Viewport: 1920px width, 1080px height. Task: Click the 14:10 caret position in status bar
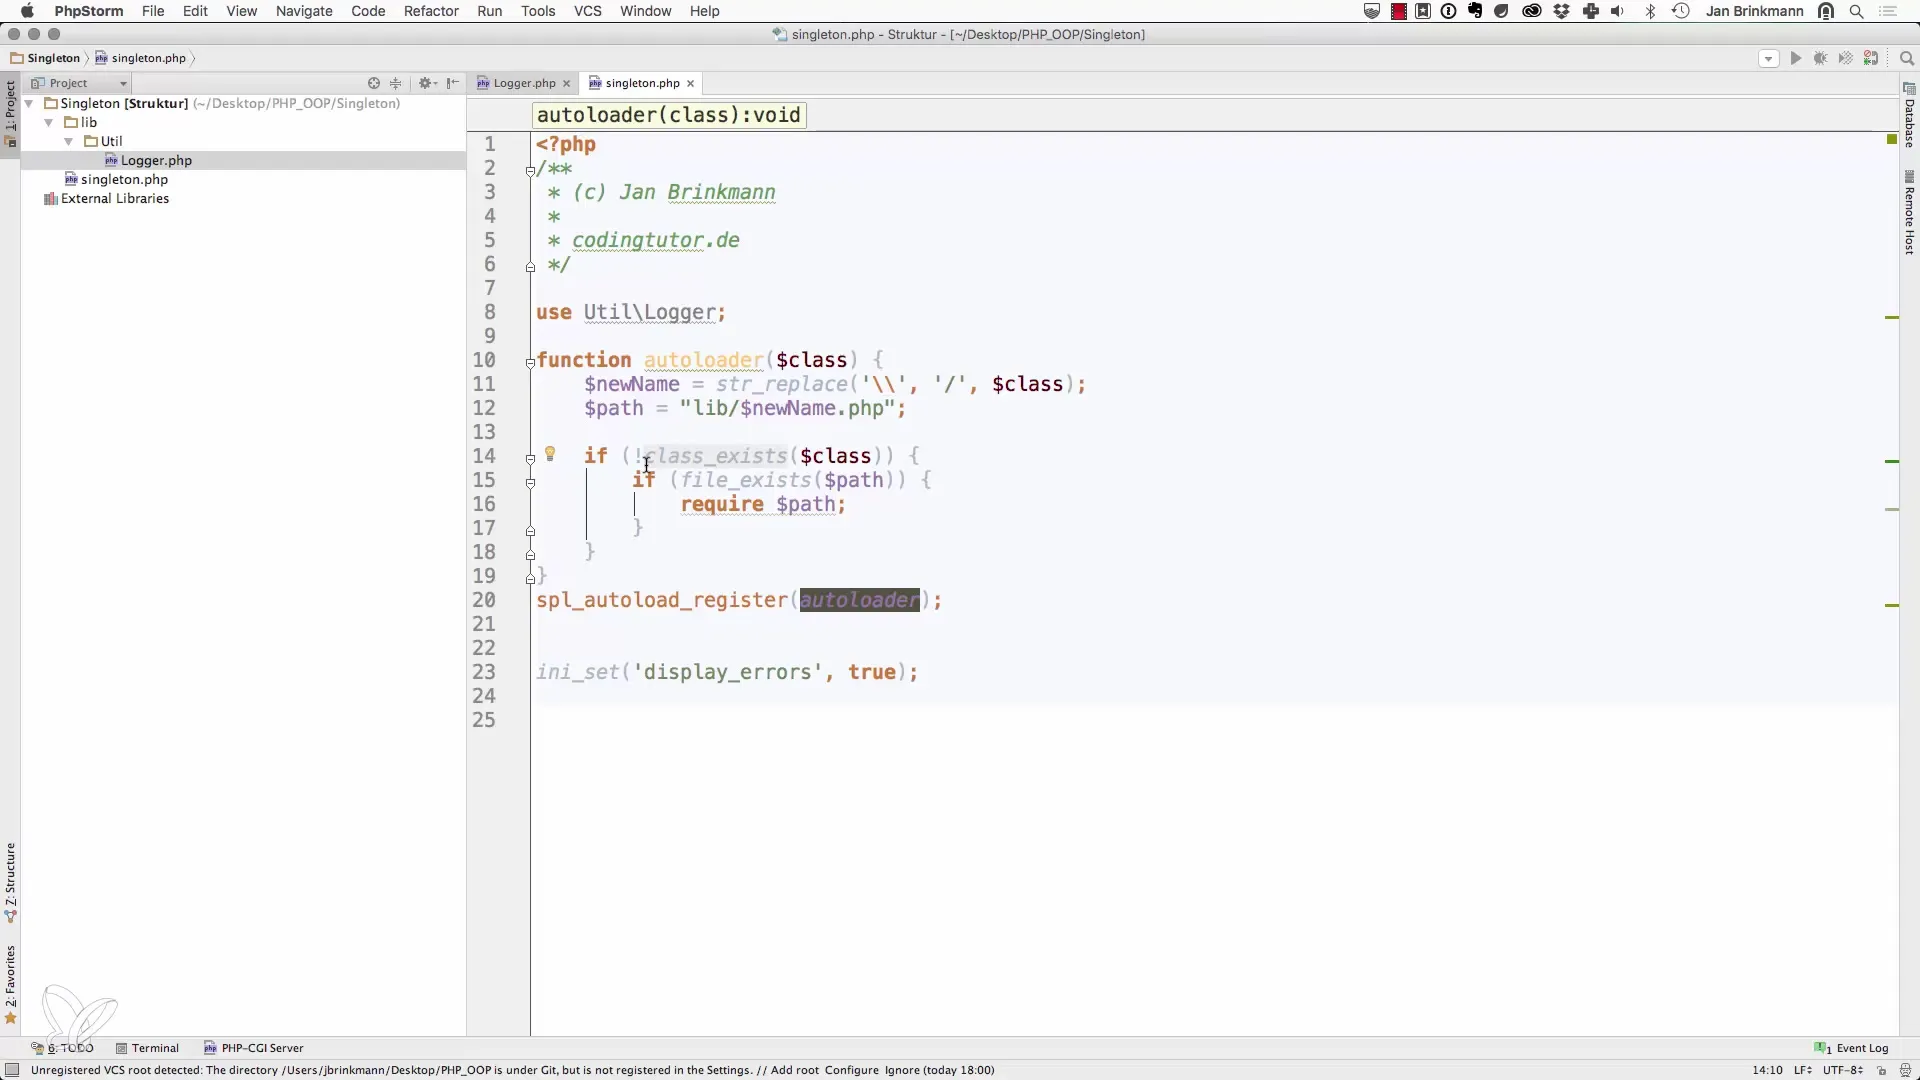[x=1767, y=1070]
